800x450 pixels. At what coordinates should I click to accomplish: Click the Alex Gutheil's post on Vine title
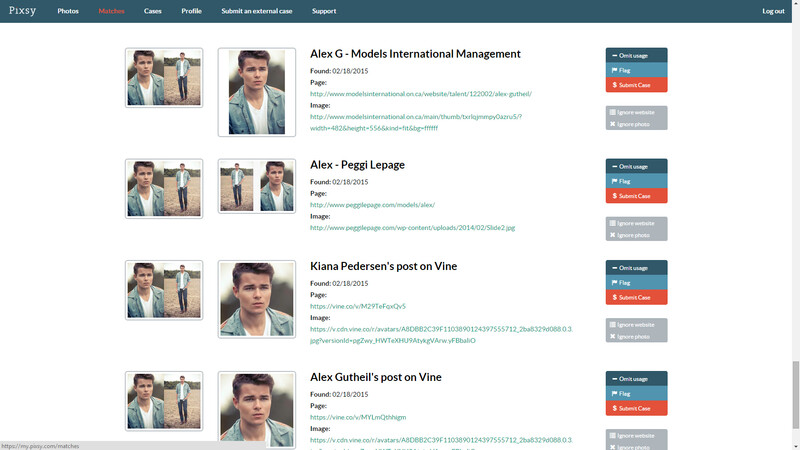[x=376, y=377]
